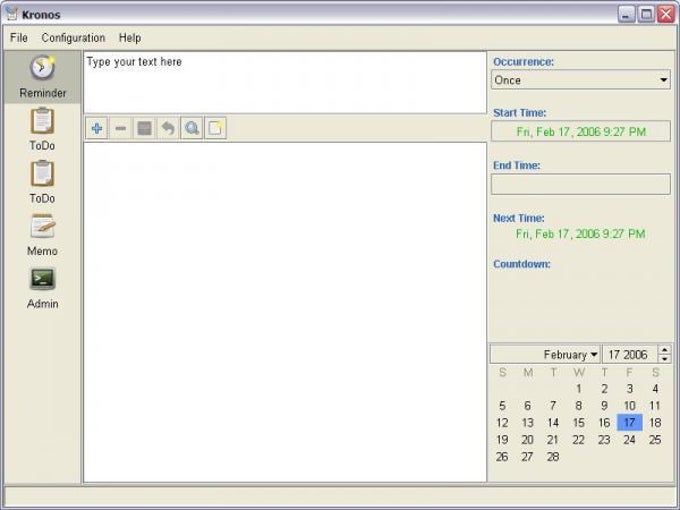This screenshot has width=680, height=510.
Task: Select calendar day 13
Action: coord(527,422)
